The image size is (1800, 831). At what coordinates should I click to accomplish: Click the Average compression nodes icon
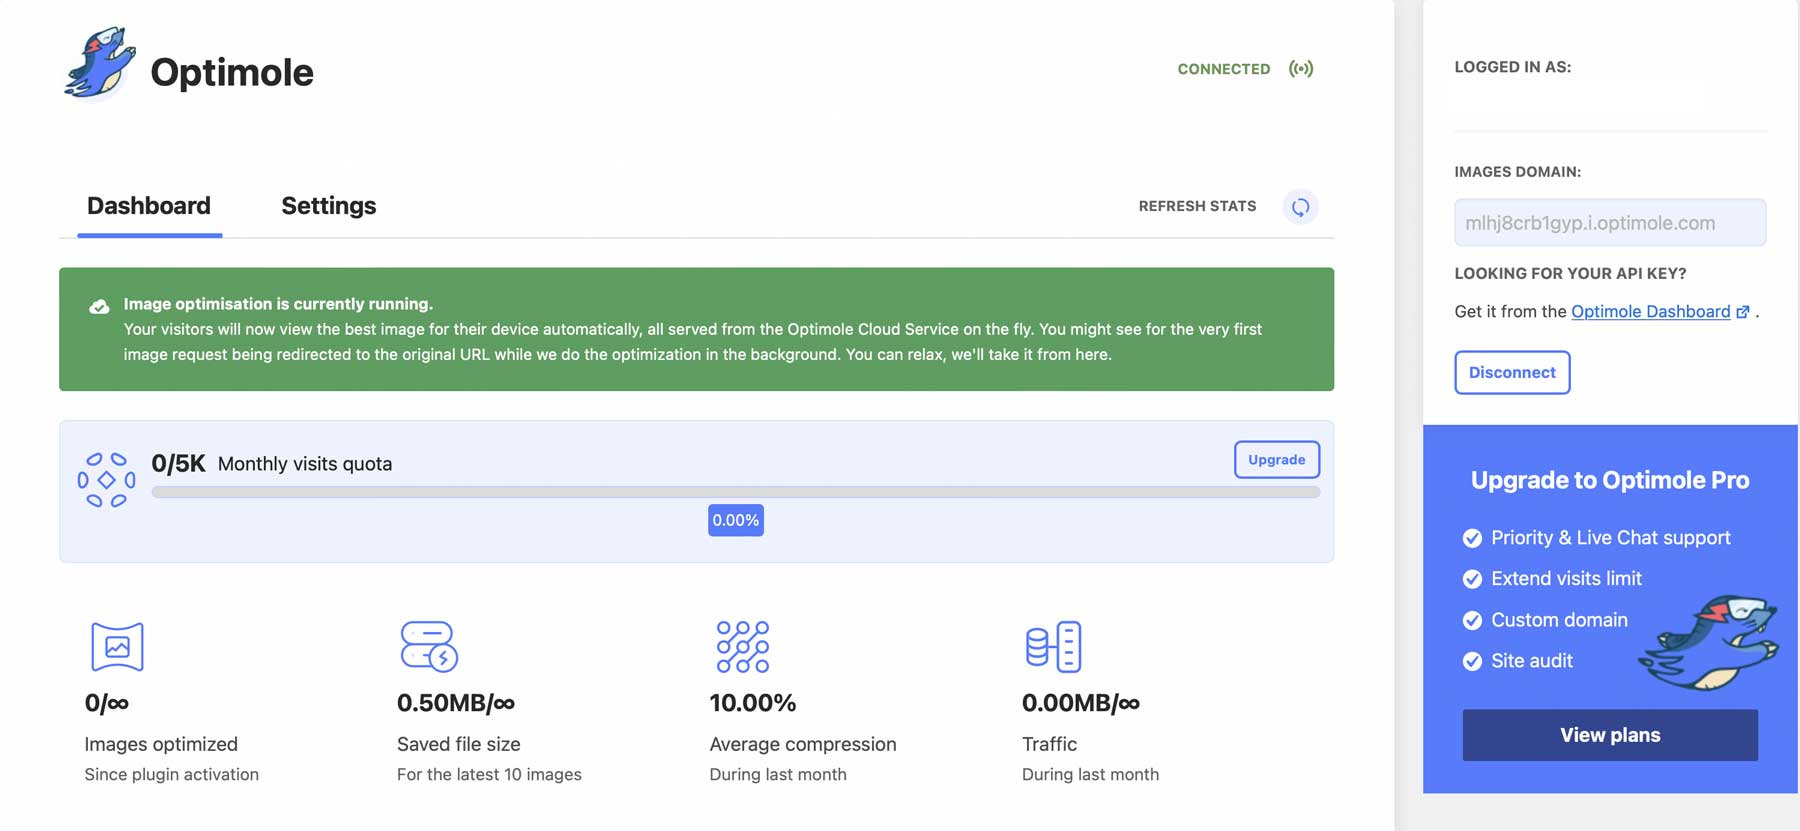click(743, 646)
